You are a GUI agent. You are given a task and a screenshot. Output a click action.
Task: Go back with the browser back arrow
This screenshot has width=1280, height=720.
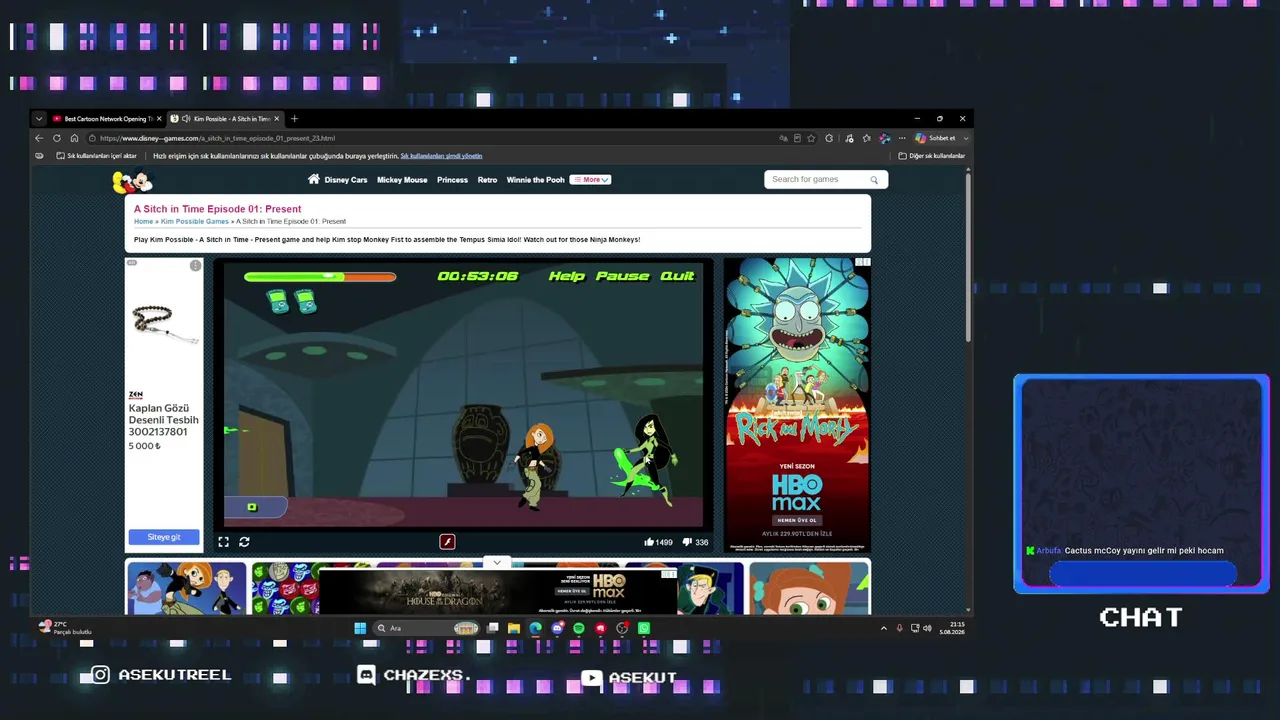[39, 138]
